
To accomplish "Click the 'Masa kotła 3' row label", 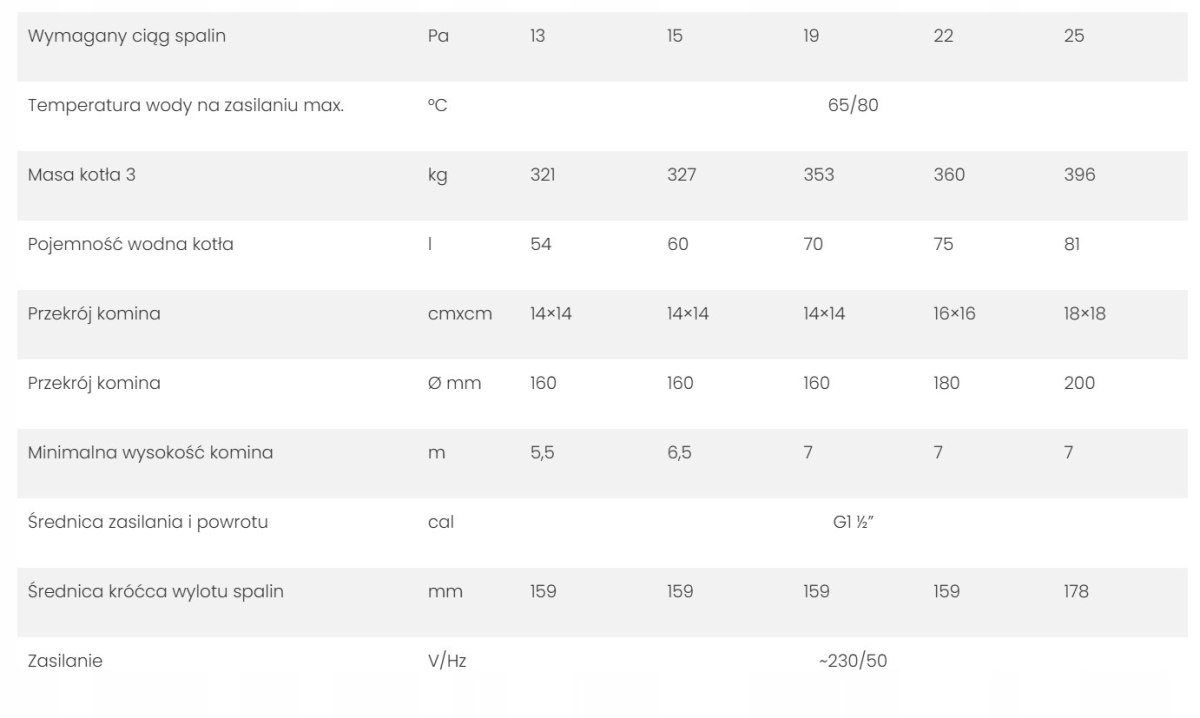I will click(82, 175).
